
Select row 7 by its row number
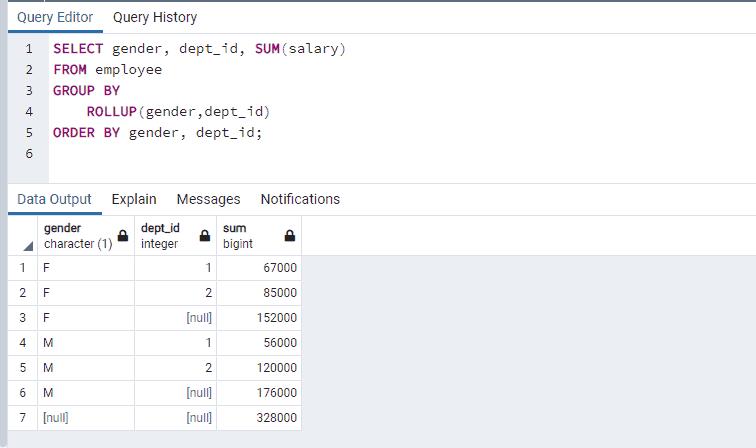point(22,418)
